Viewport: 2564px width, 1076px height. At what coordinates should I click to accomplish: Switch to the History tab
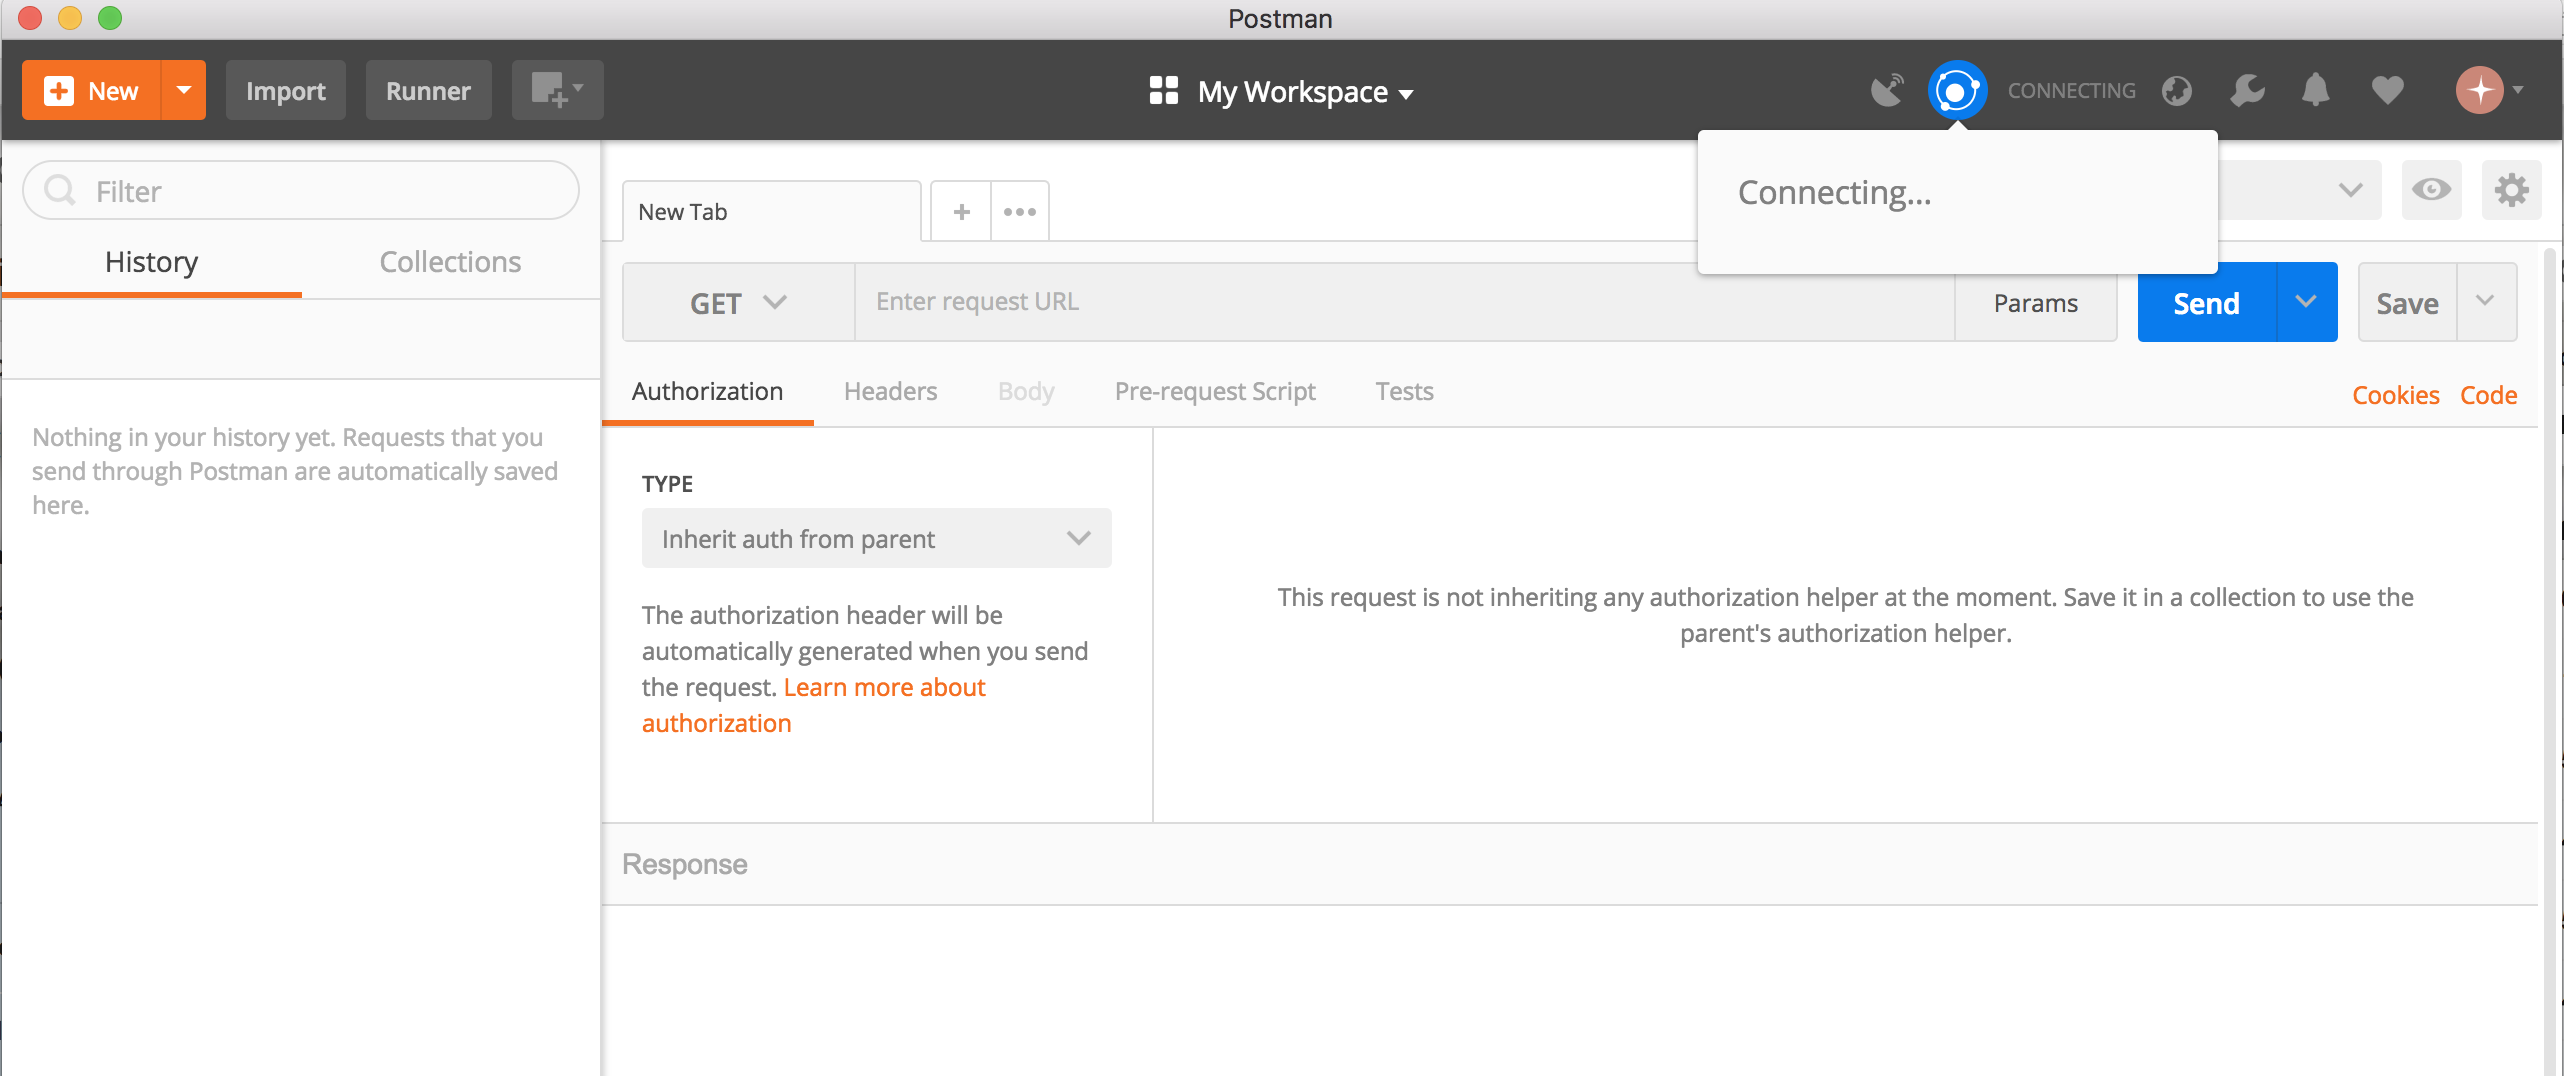tap(152, 262)
